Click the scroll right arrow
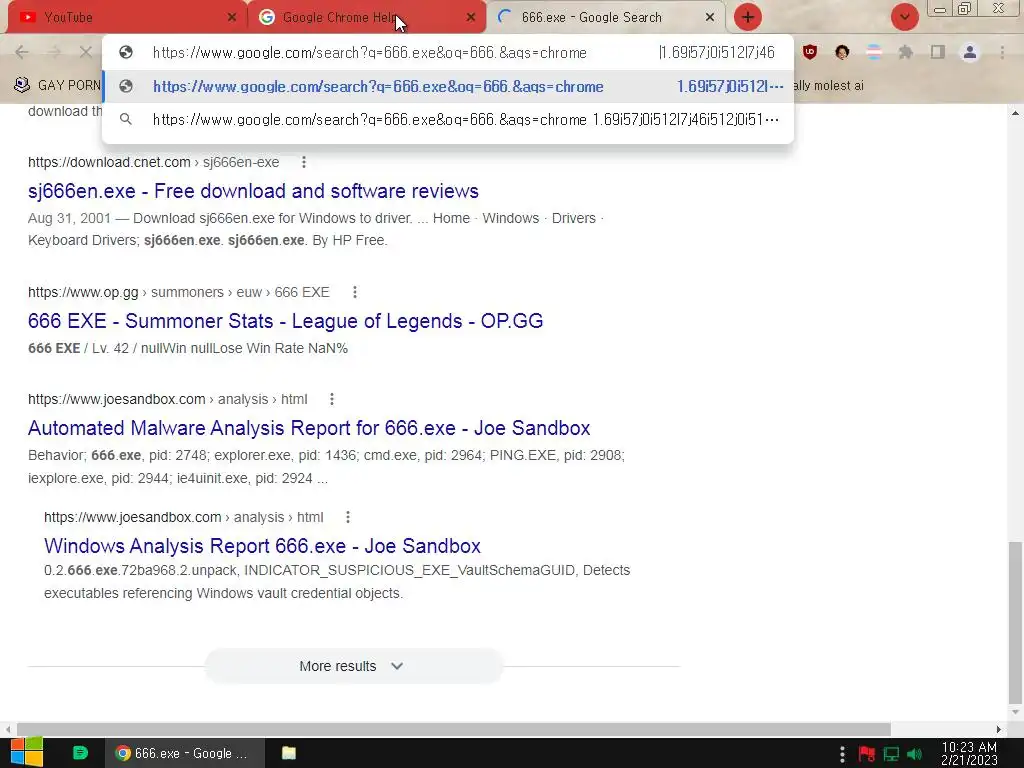 pyautogui.click(x=999, y=729)
